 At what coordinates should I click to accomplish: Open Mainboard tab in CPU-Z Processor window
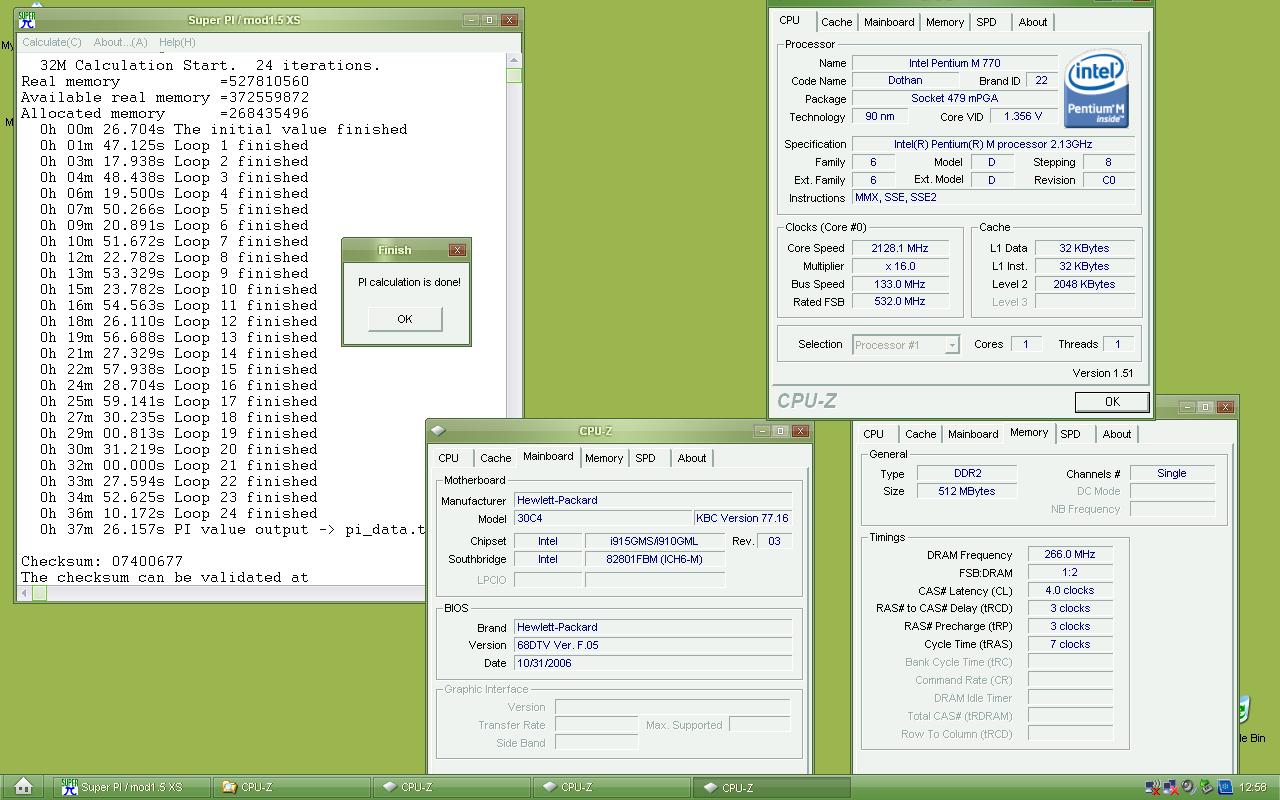click(x=889, y=22)
